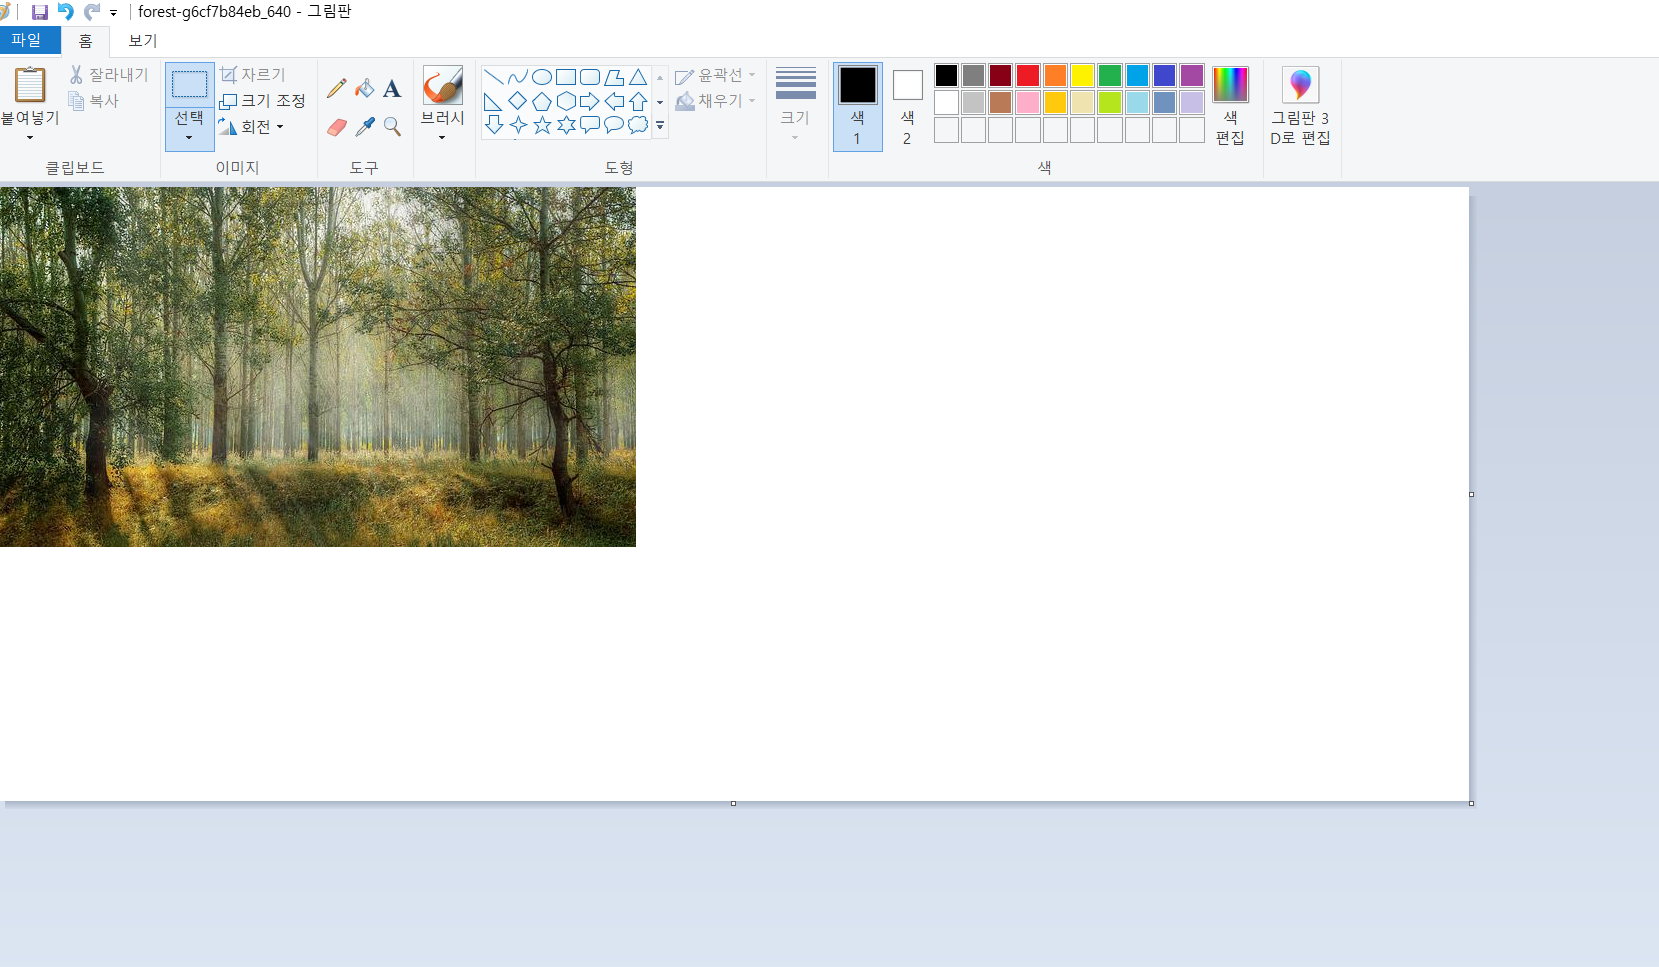Select the Diamond shape
This screenshot has height=967, width=1659.
[518, 101]
